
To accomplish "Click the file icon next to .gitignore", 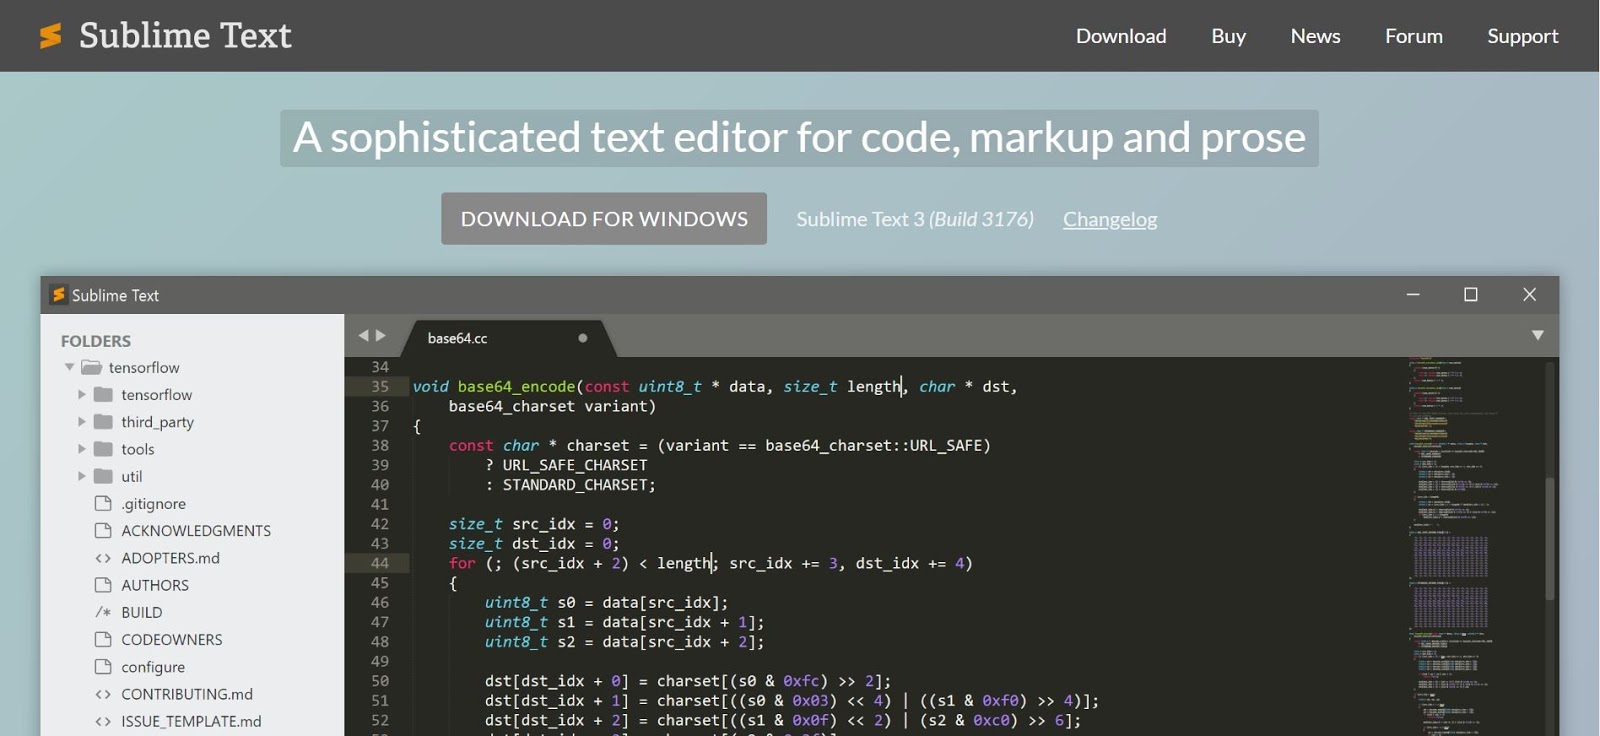I will [x=102, y=503].
